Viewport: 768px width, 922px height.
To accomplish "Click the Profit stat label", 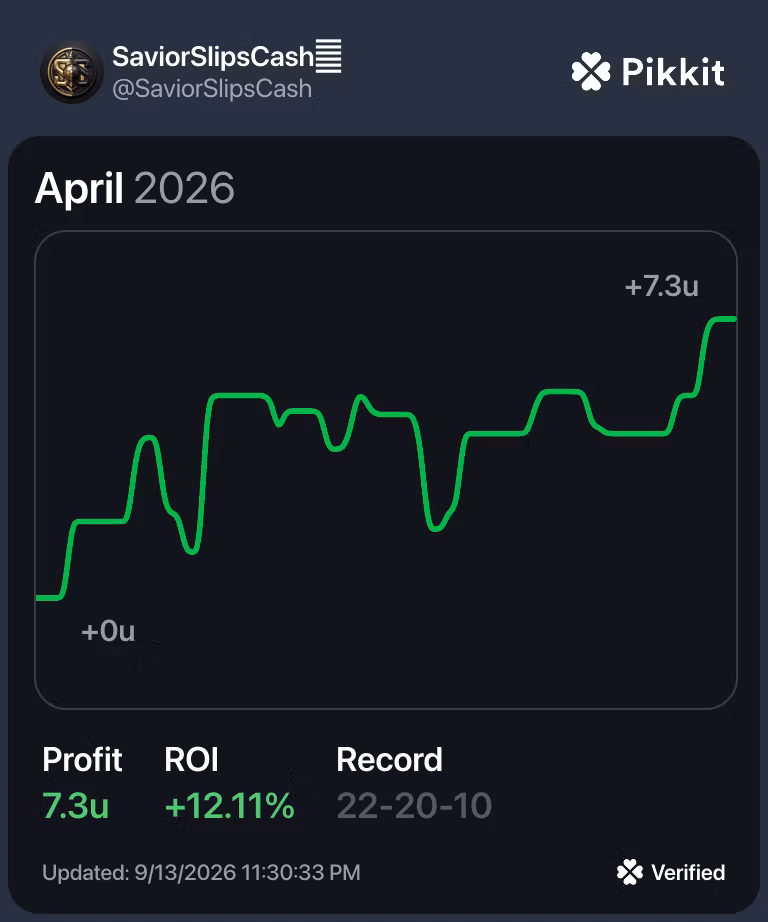I will [82, 759].
